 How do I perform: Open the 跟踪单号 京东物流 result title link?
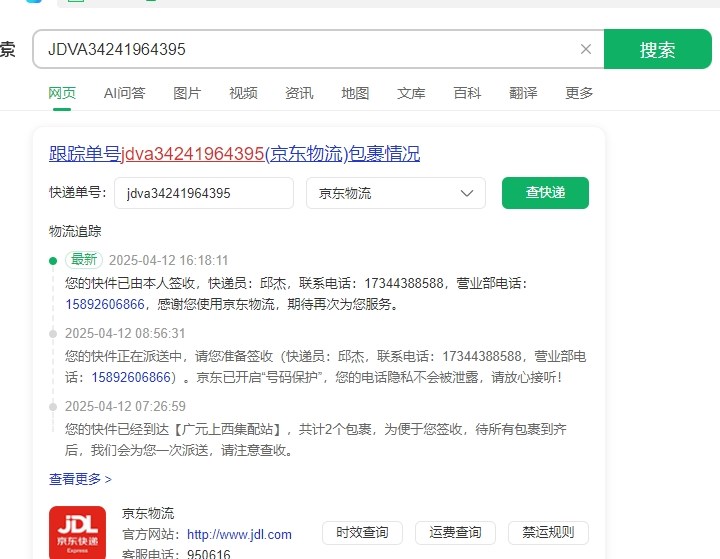pyautogui.click(x=235, y=154)
